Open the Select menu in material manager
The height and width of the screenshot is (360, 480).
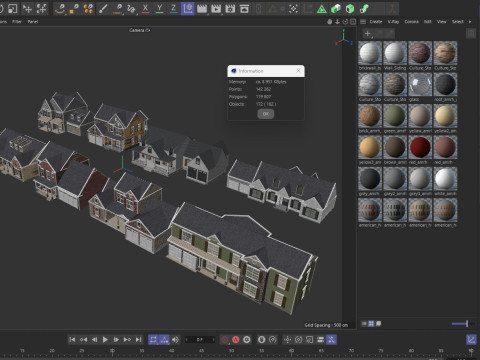458,22
